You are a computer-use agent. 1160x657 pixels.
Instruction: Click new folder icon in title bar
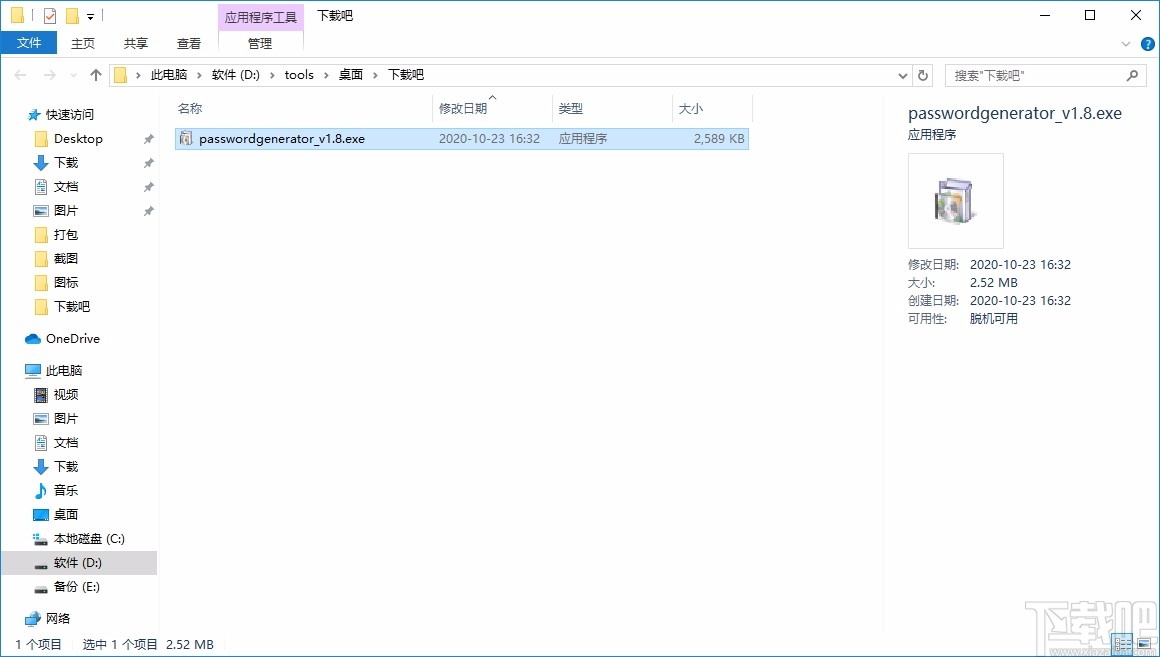[x=72, y=16]
